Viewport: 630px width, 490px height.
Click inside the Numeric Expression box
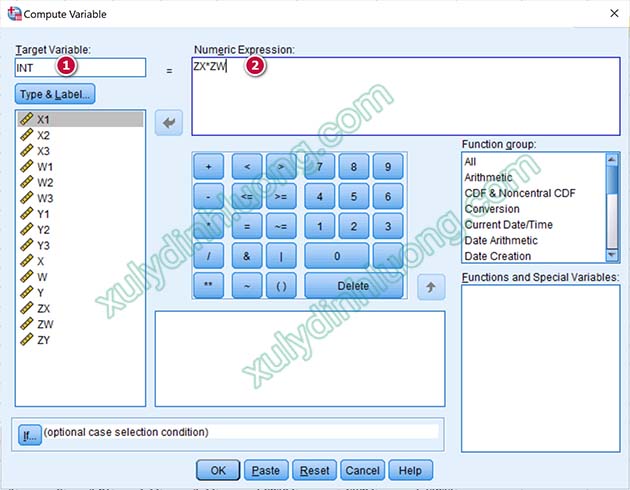point(406,96)
